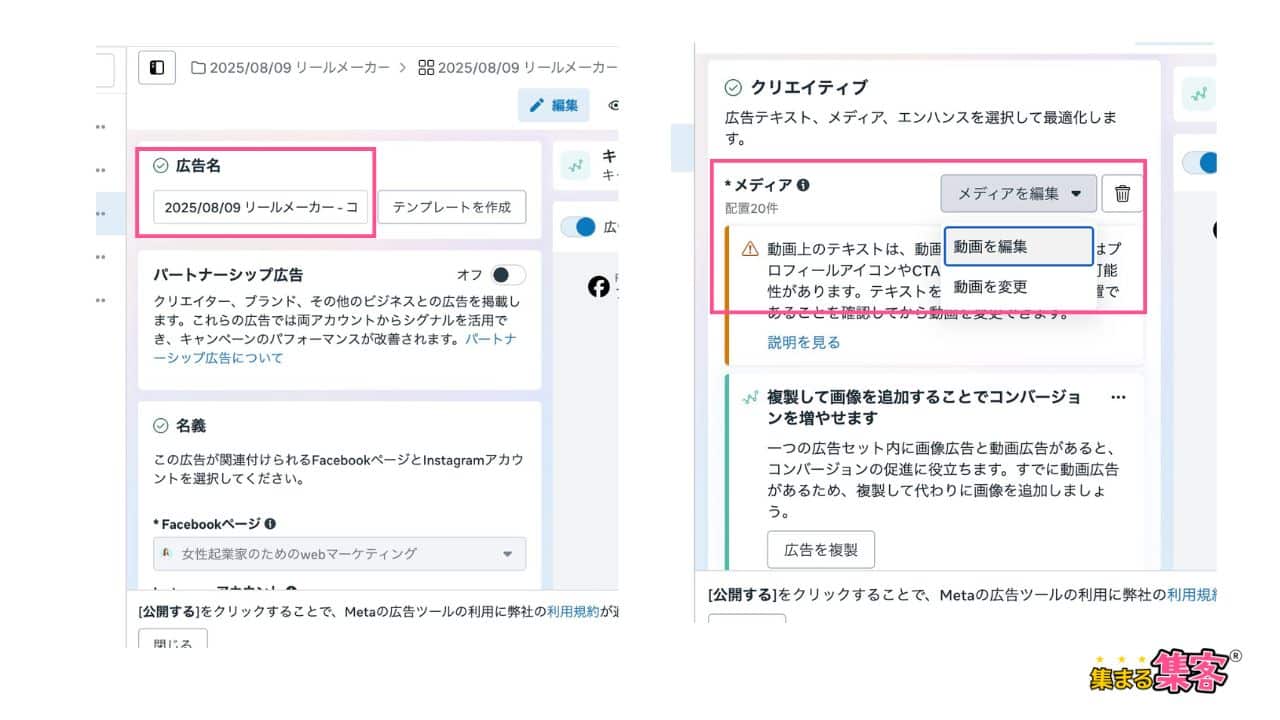Toggle the blue switch in left screenshot preview panel
This screenshot has width=1280, height=720.
[578, 227]
